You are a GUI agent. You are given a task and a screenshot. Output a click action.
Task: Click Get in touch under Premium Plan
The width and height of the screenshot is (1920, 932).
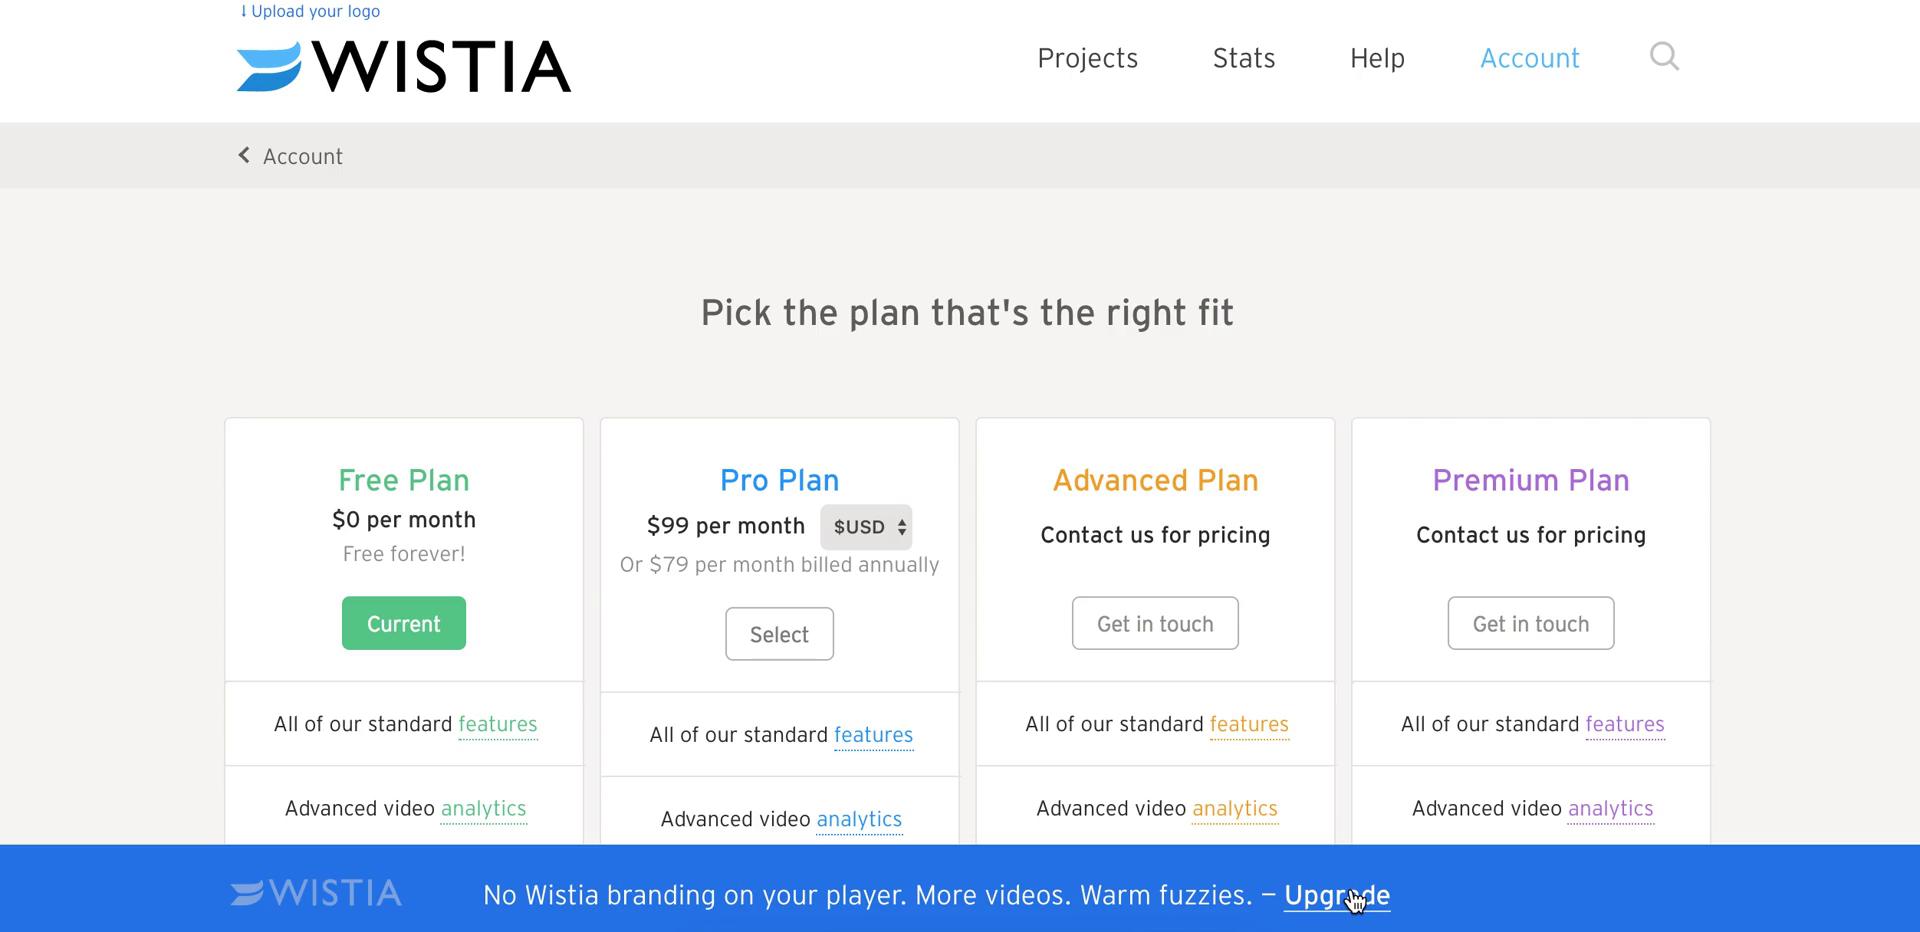click(1531, 623)
